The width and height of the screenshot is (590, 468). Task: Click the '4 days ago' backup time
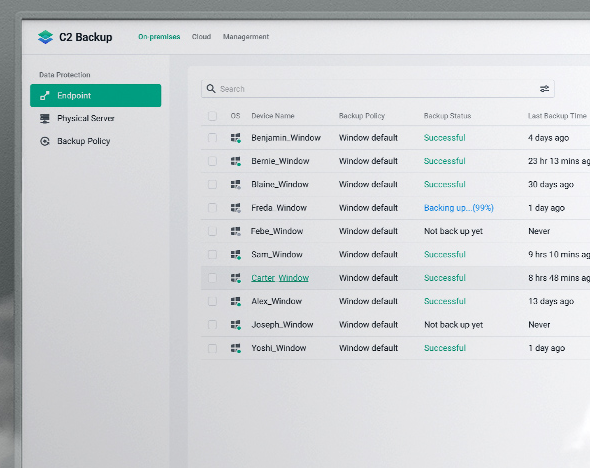coord(548,138)
